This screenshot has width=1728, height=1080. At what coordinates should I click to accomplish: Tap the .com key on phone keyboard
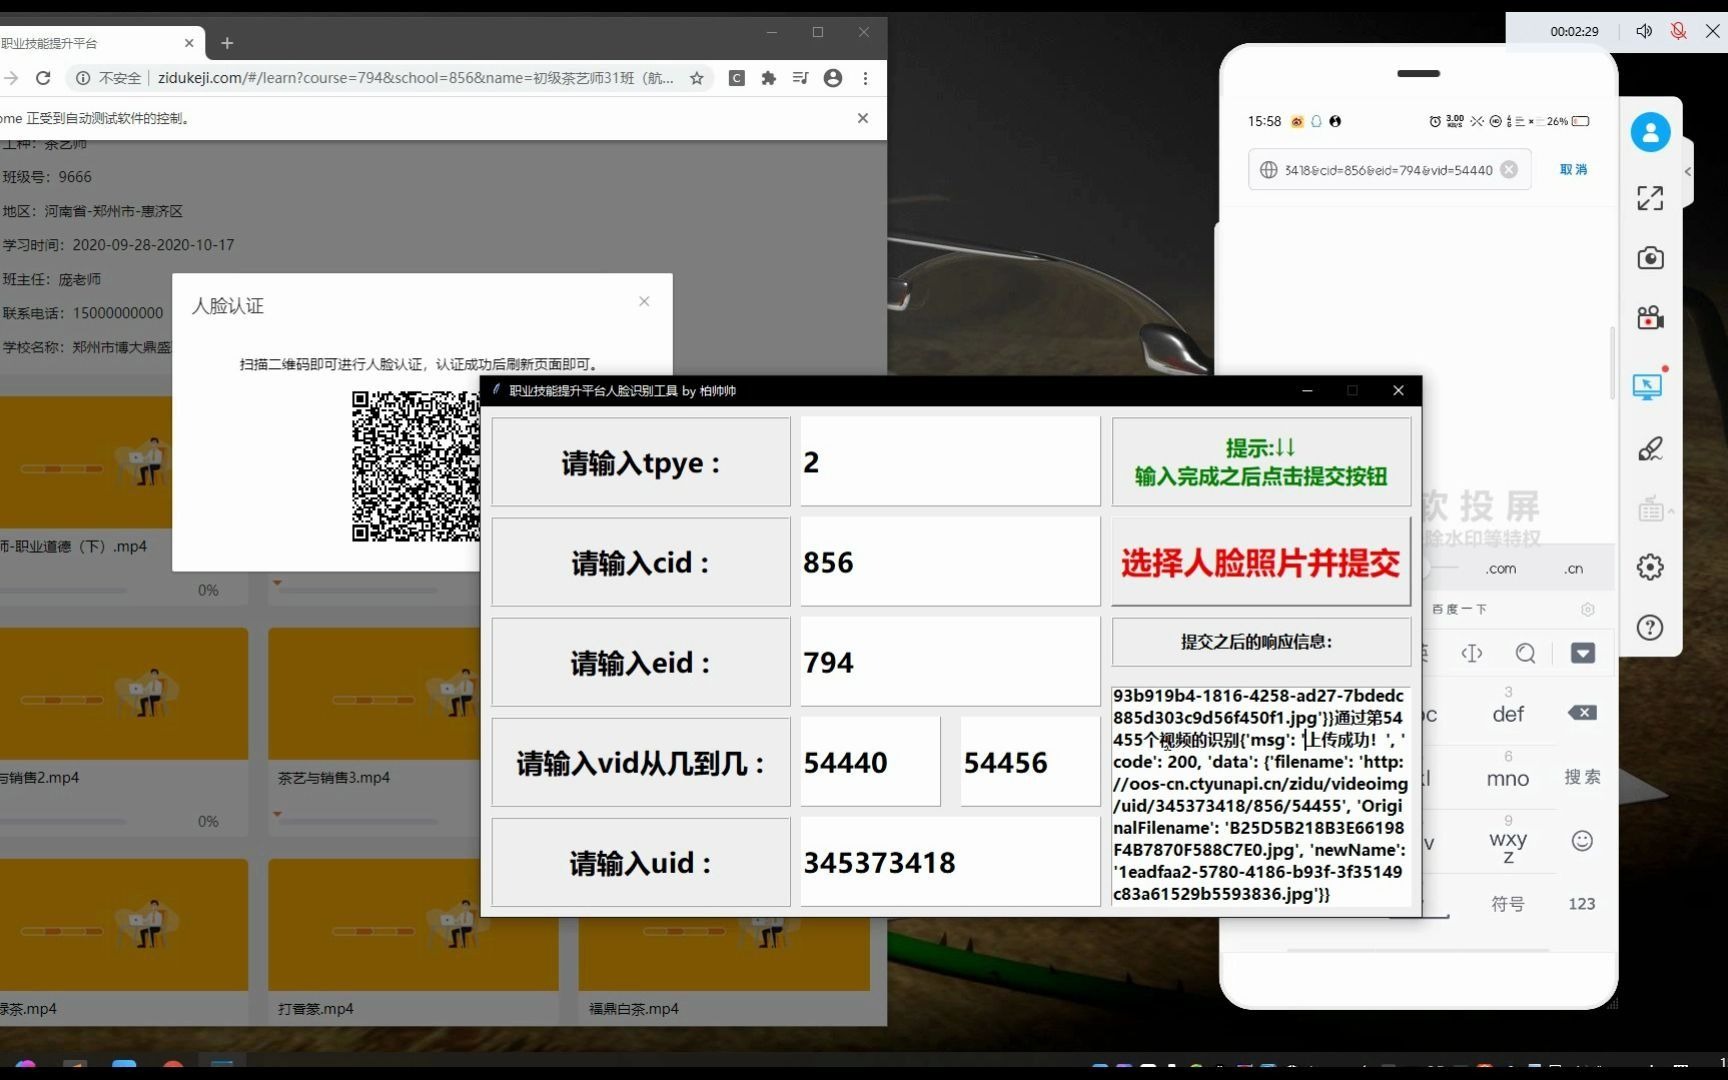click(1500, 569)
